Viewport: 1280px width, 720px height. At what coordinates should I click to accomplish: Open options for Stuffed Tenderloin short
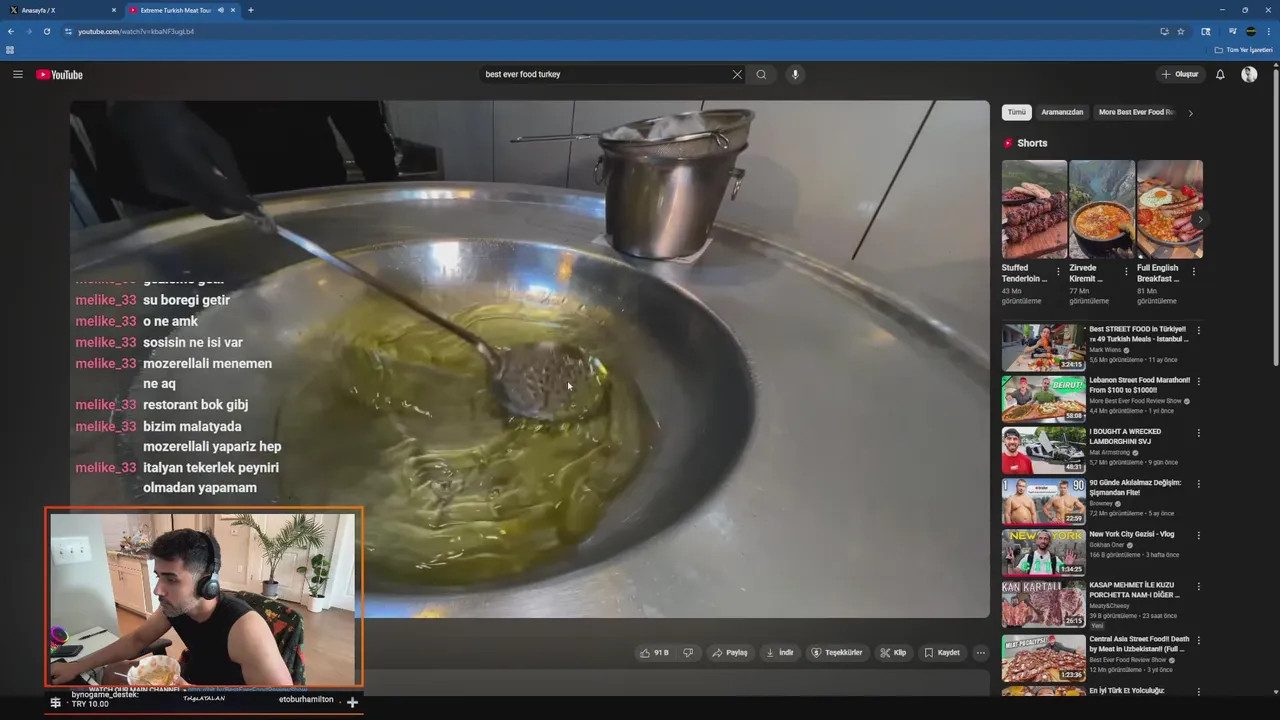[x=1059, y=271]
